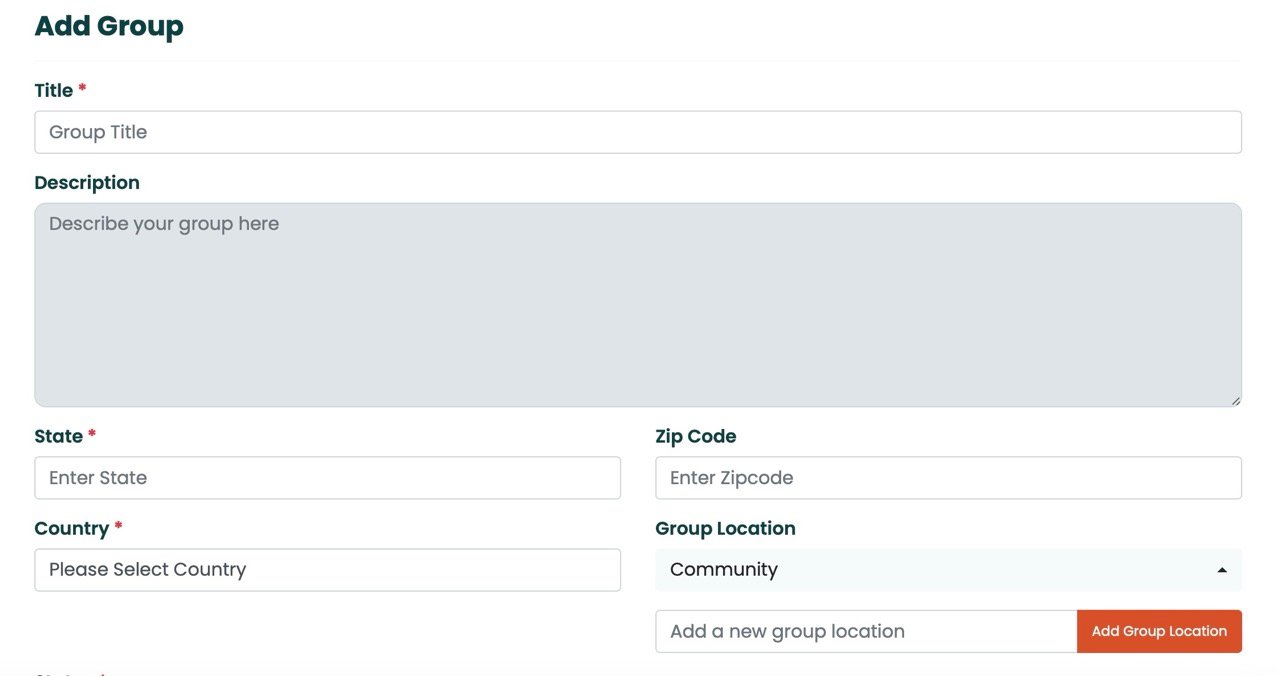The image size is (1280, 676).
Task: Focus the Description text area
Action: pyautogui.click(x=637, y=305)
